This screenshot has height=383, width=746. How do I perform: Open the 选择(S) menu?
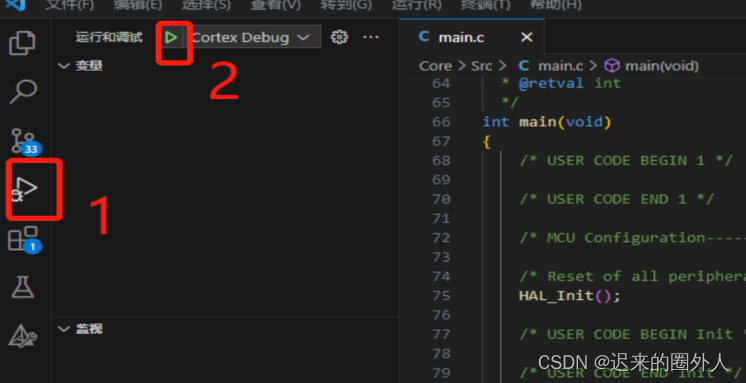[206, 5]
